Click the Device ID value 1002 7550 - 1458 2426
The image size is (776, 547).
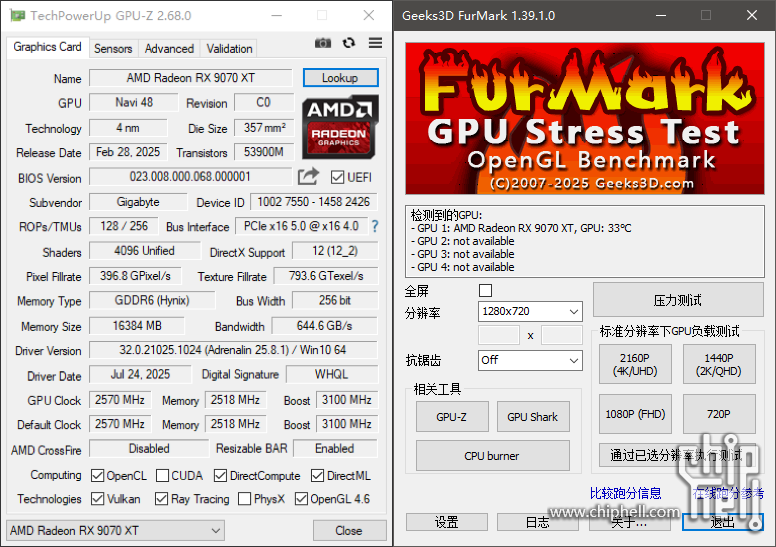tap(314, 202)
